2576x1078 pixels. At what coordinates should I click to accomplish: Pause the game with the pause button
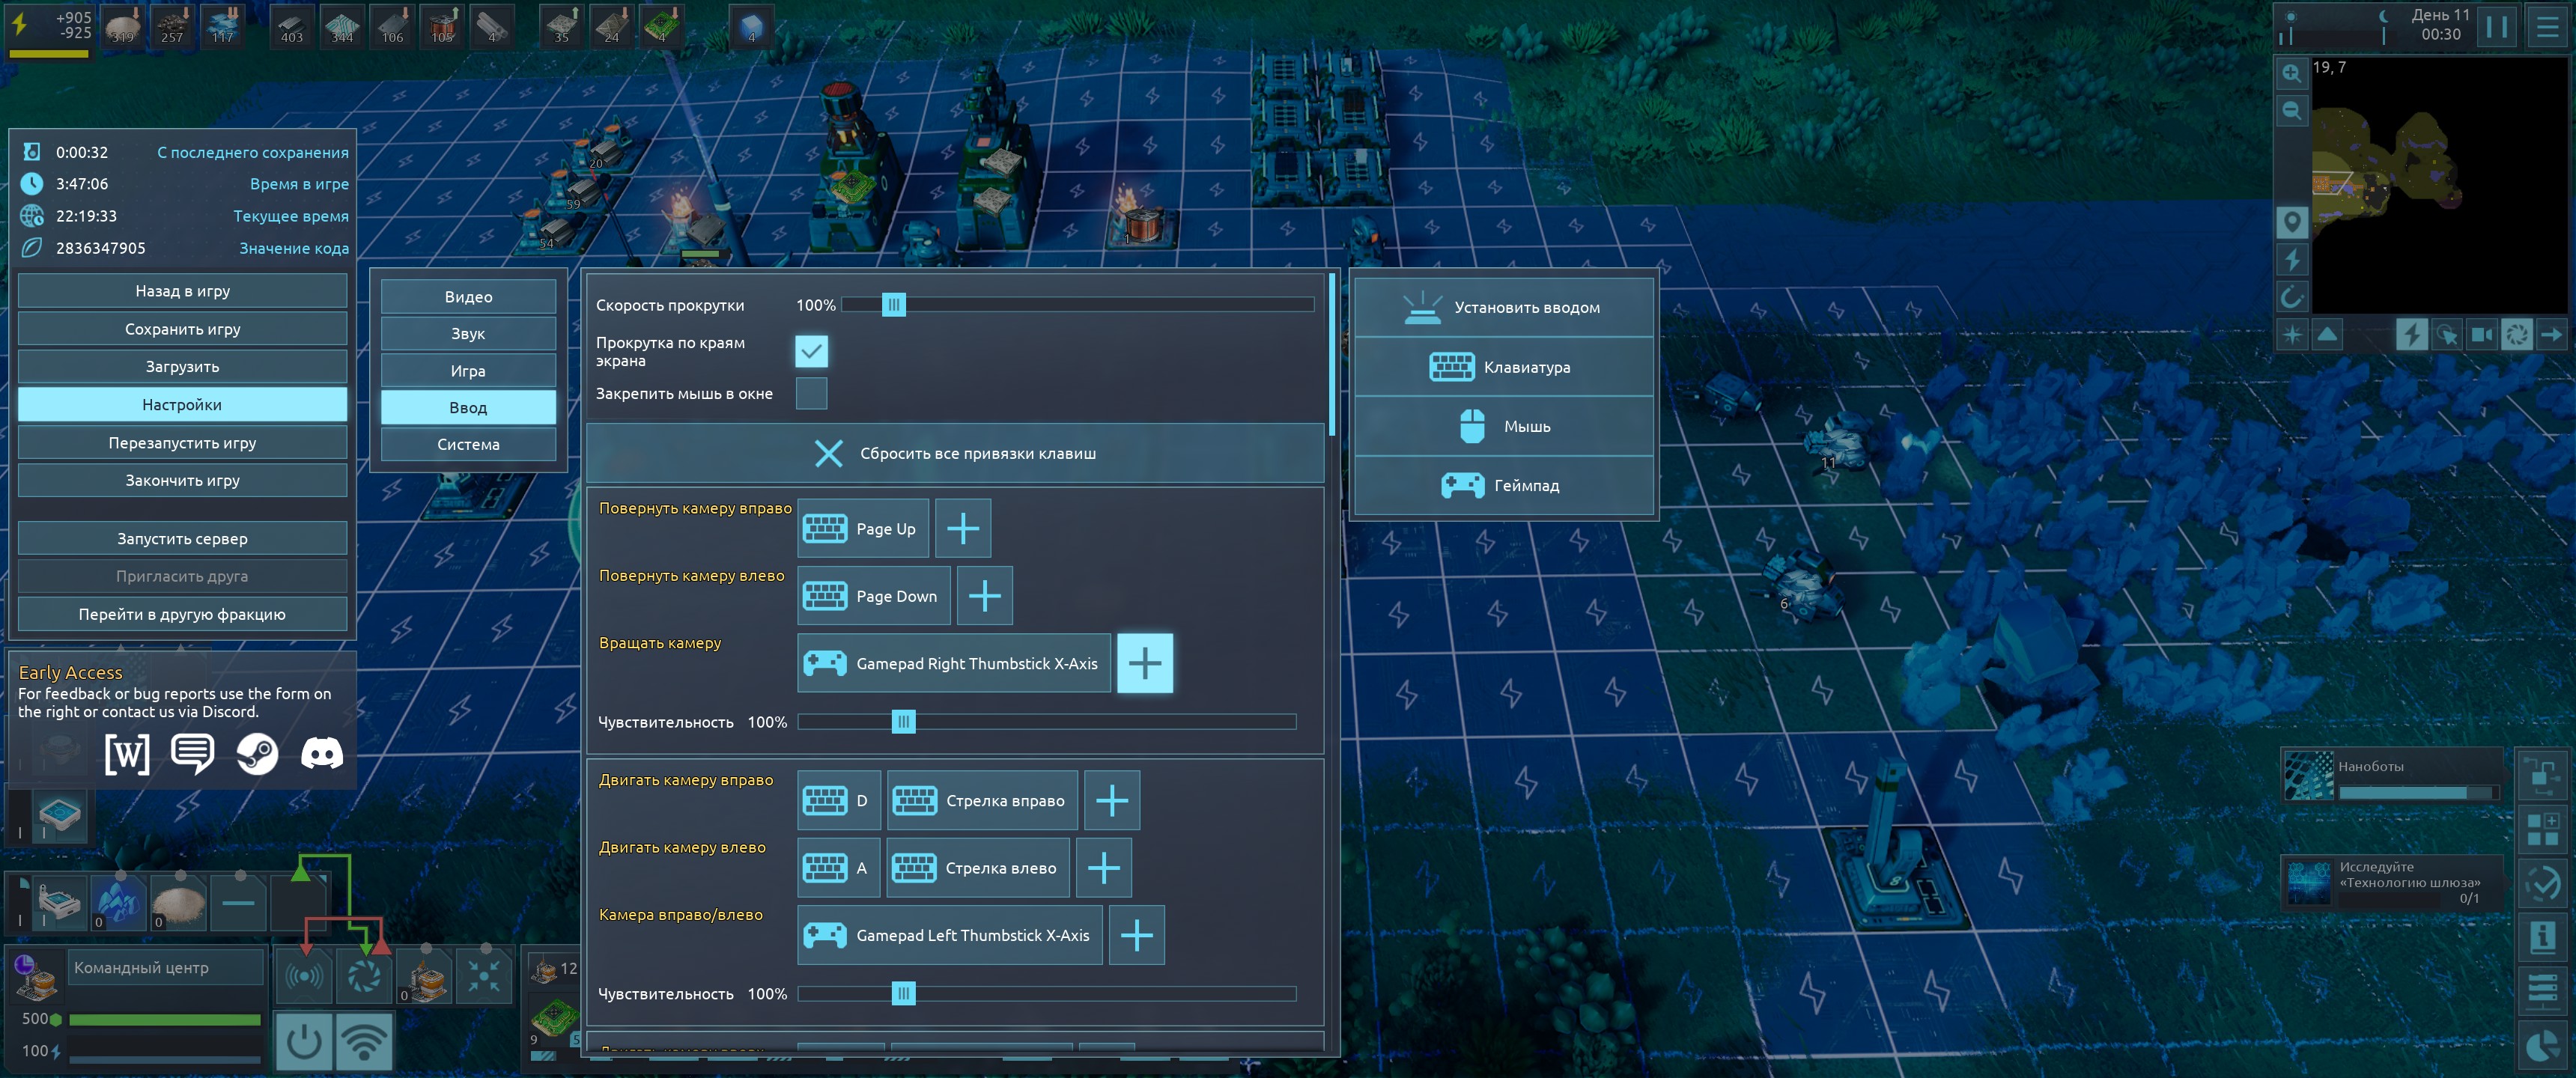pyautogui.click(x=2496, y=26)
